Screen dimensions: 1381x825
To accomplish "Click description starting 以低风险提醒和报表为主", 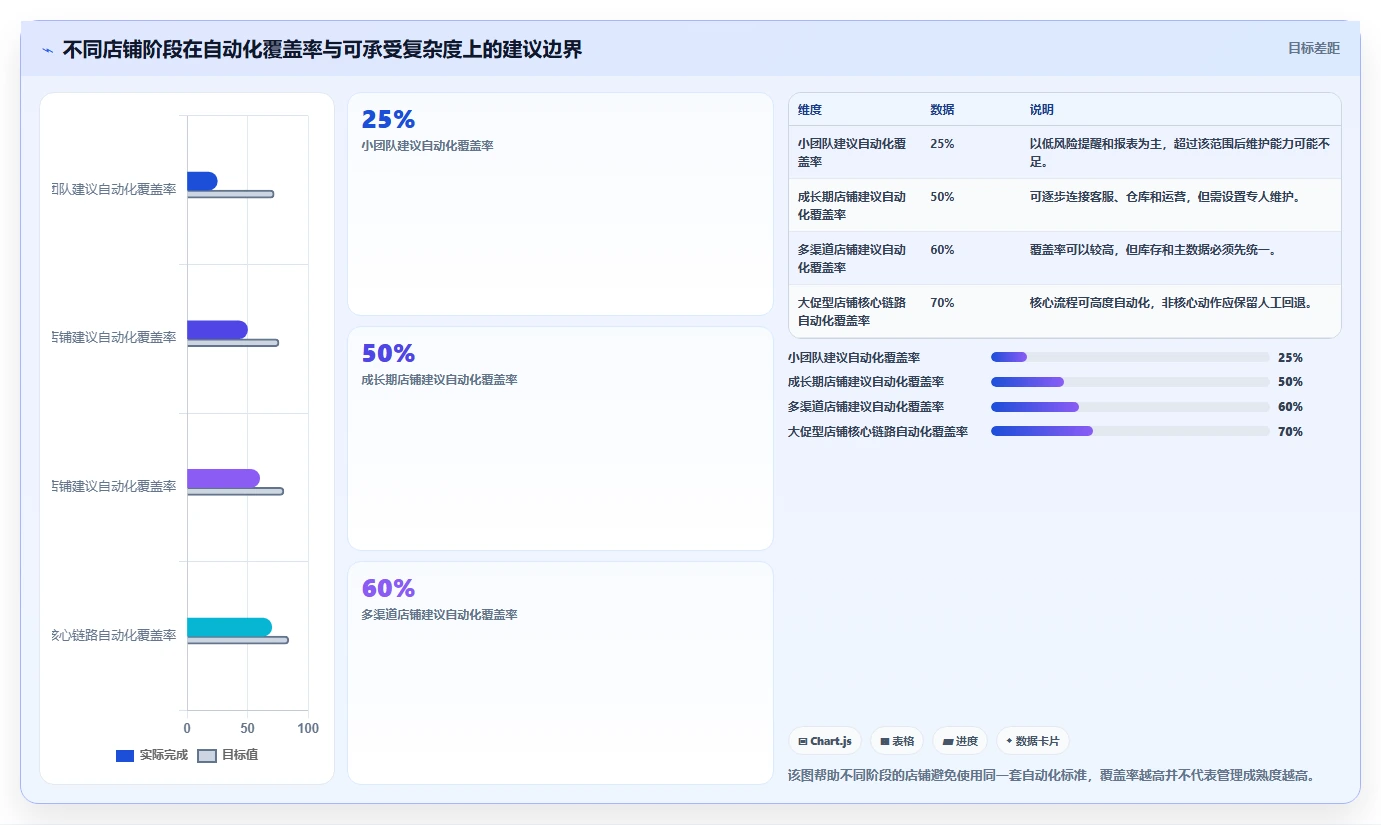I will 1180,152.
